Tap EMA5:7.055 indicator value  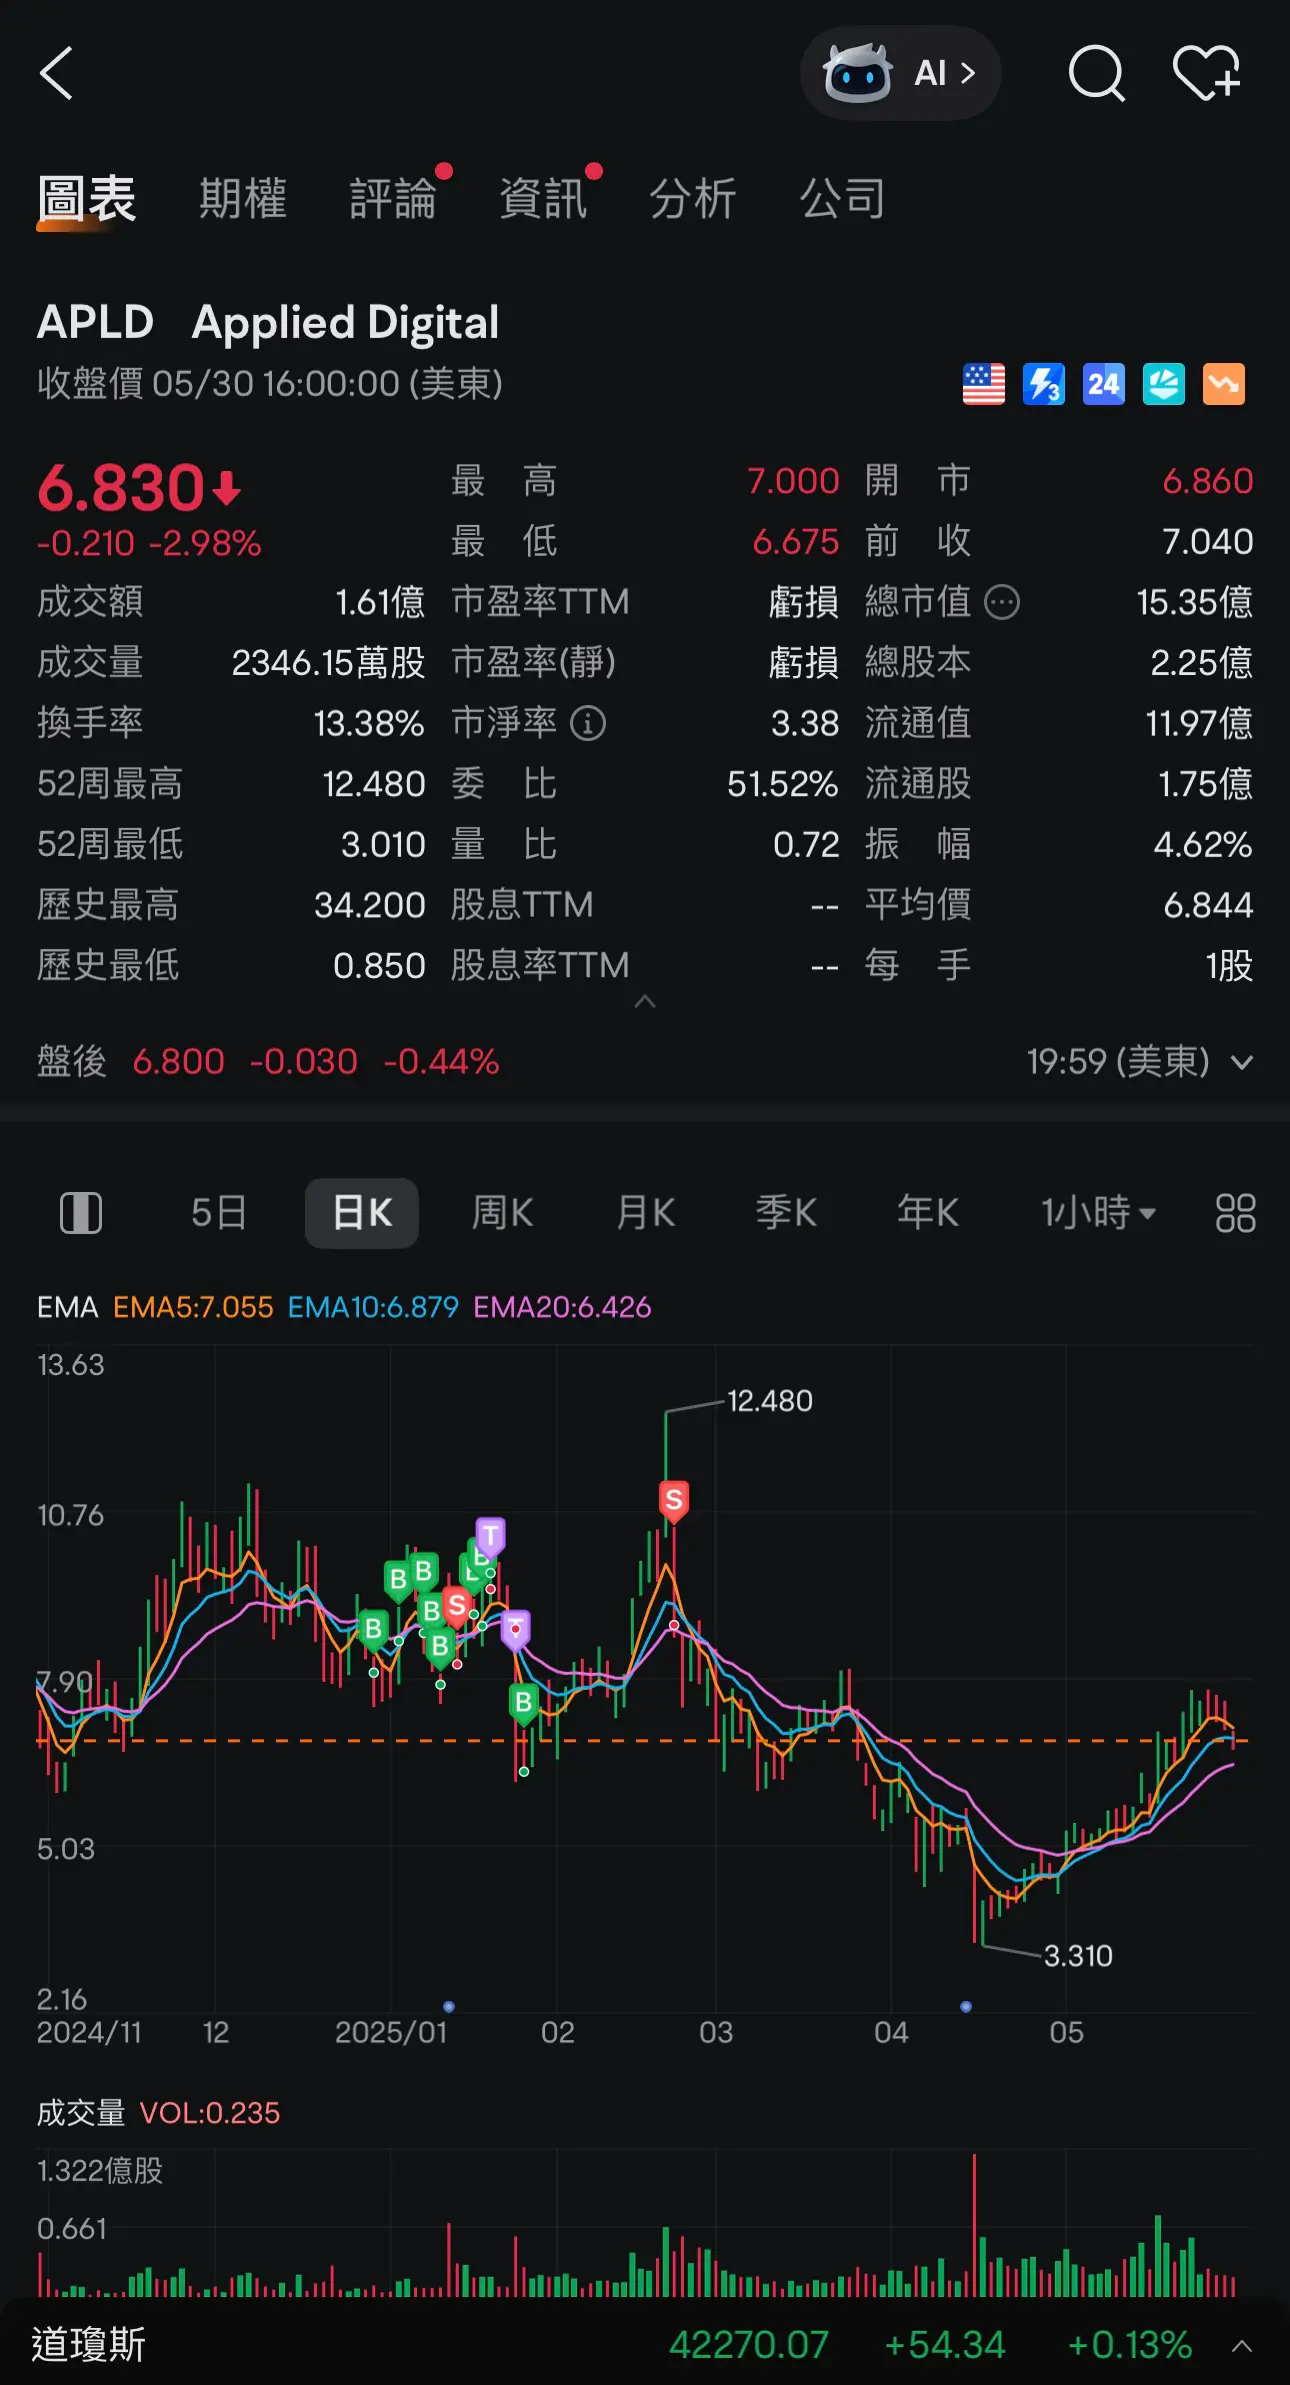pos(193,1307)
